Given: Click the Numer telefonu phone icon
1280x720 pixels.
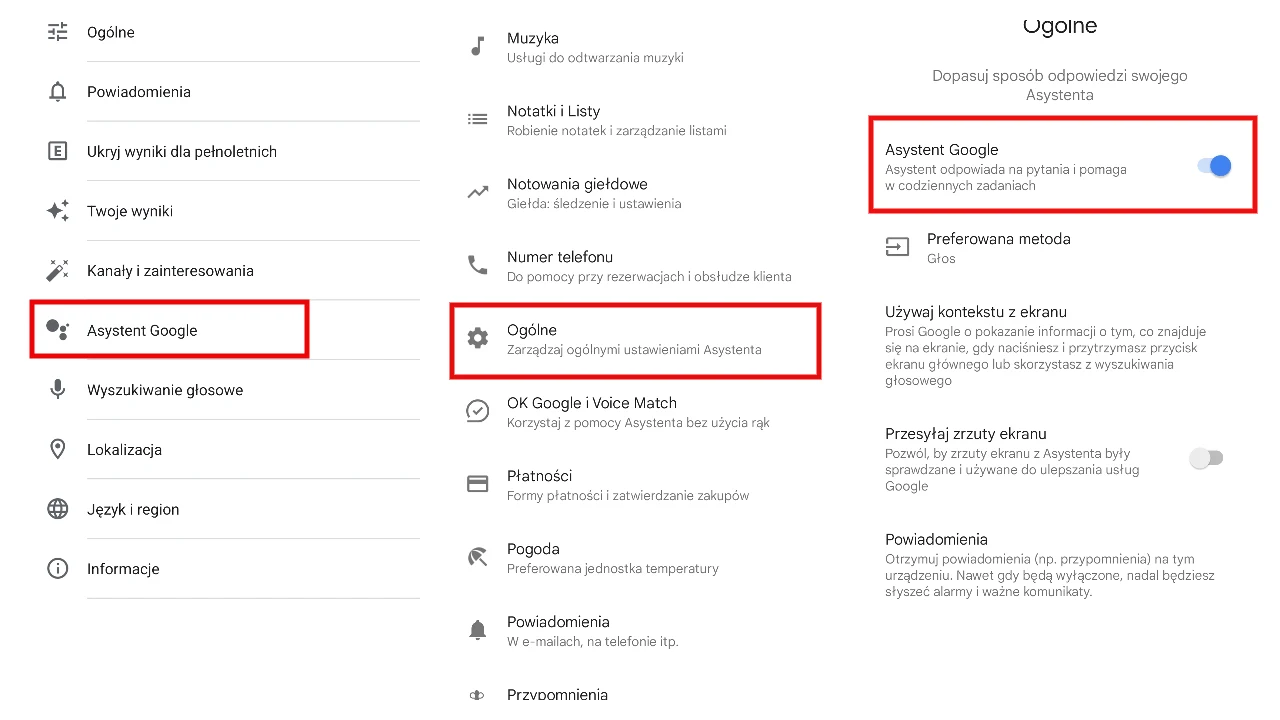Looking at the screenshot, I should pos(477,265).
